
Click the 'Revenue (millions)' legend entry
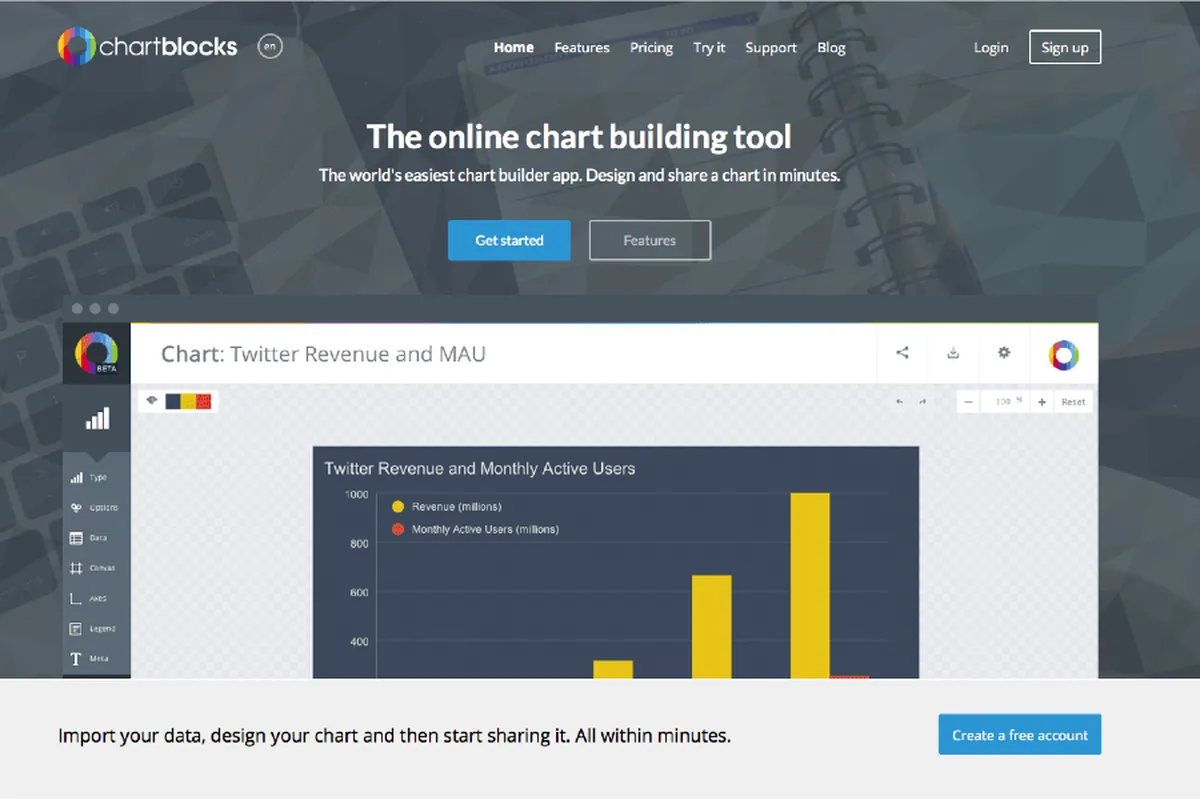tap(446, 507)
